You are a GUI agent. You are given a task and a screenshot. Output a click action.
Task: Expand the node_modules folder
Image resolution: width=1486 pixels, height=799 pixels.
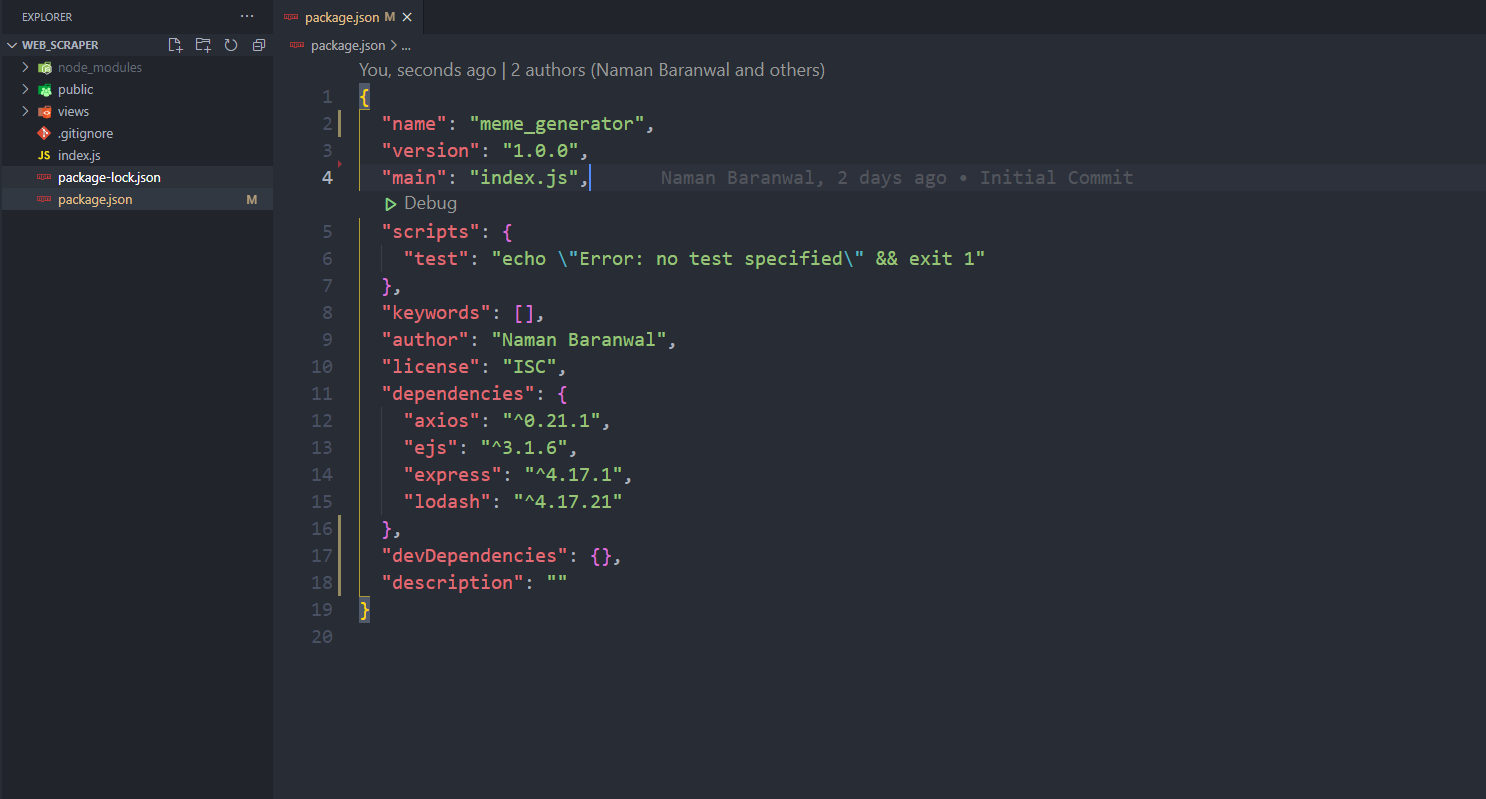26,67
